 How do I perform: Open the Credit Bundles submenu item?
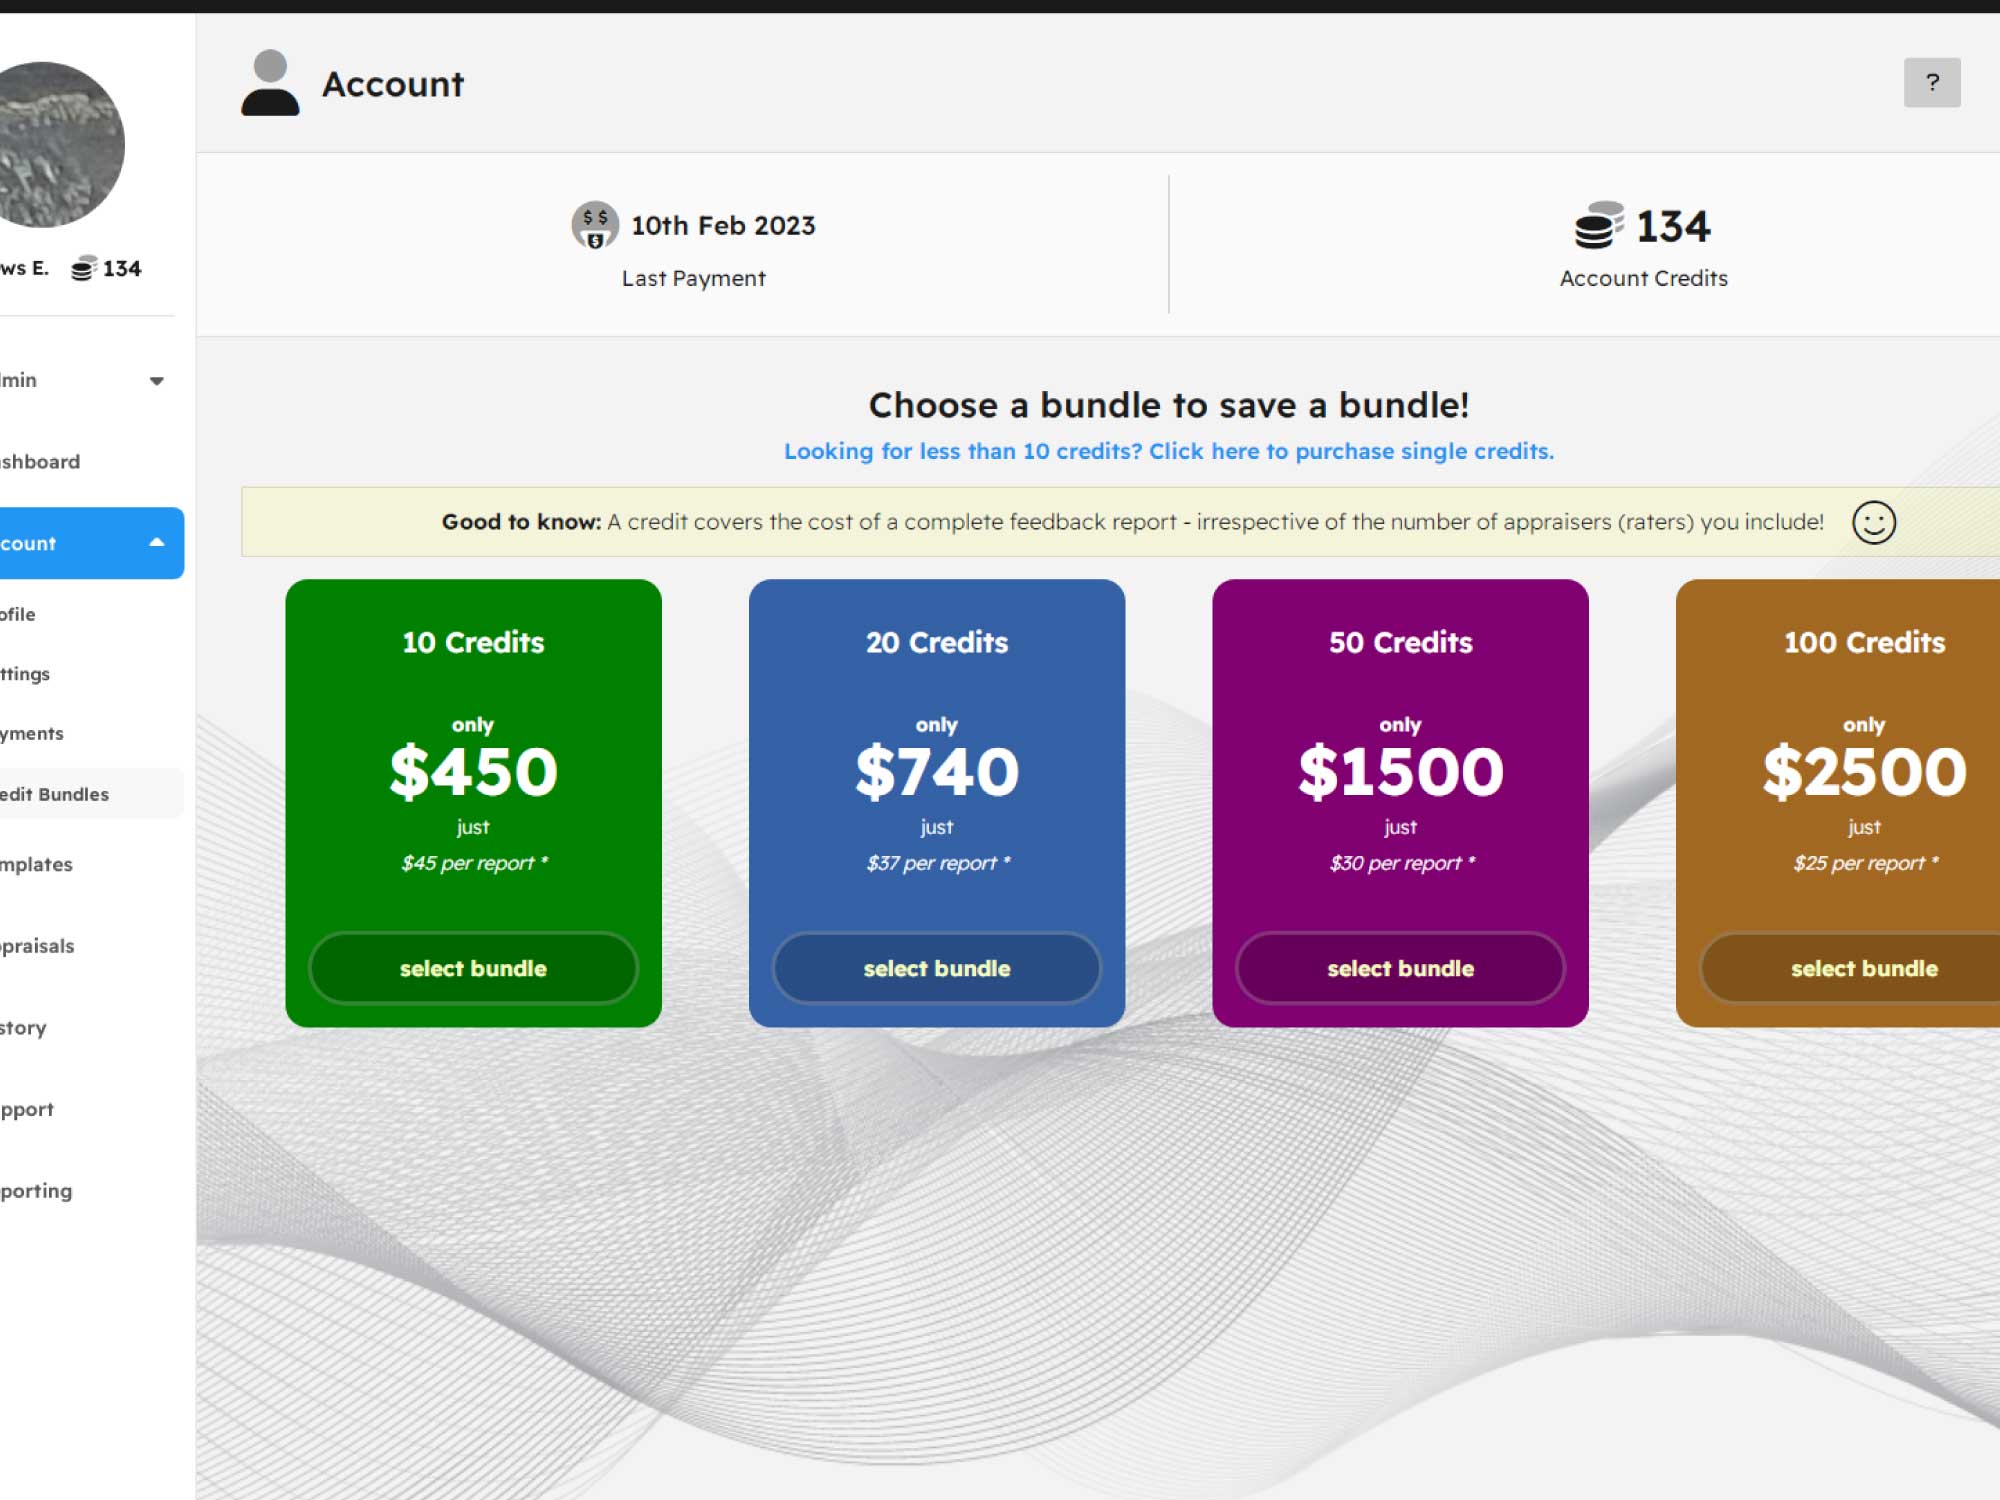(x=55, y=794)
